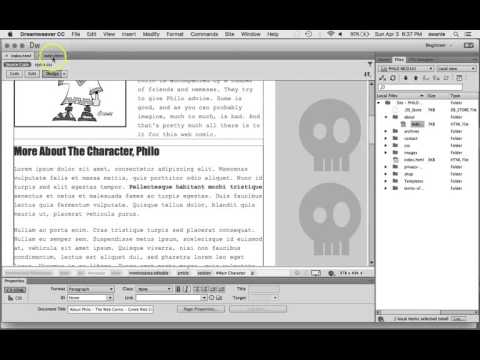Collapse the about folder
The height and width of the screenshot is (360, 480).
click(386, 117)
